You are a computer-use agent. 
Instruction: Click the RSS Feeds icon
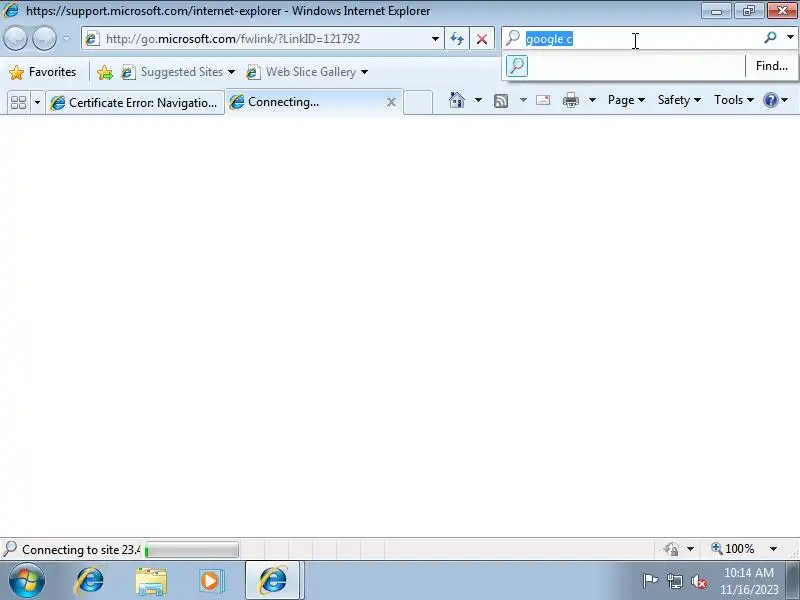[501, 101]
